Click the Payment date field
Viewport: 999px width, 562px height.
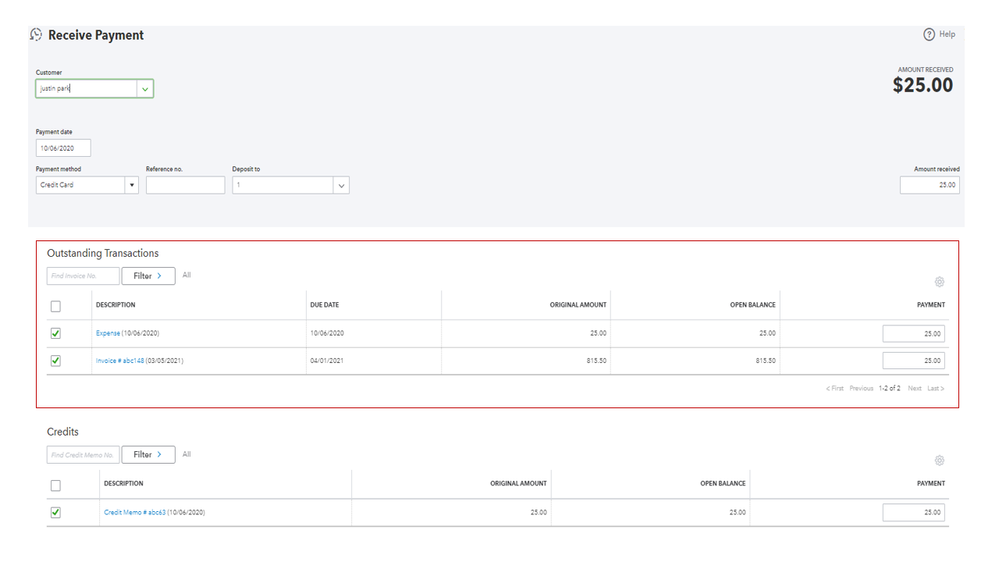[x=63, y=148]
